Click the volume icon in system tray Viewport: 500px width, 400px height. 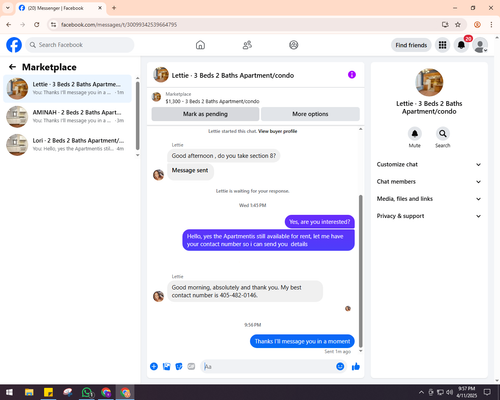click(x=450, y=392)
